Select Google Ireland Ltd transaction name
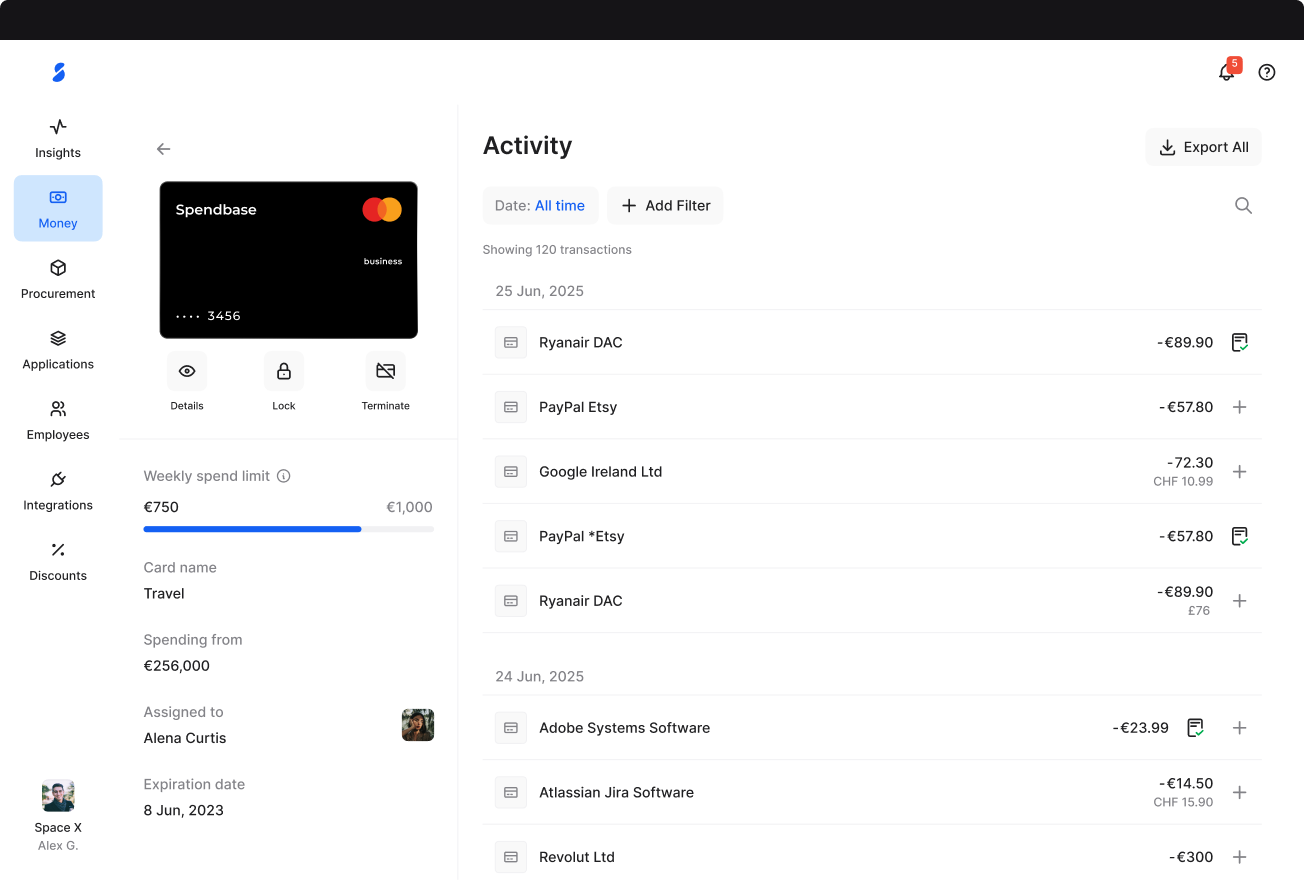Viewport: 1304px width, 882px height. coord(601,471)
